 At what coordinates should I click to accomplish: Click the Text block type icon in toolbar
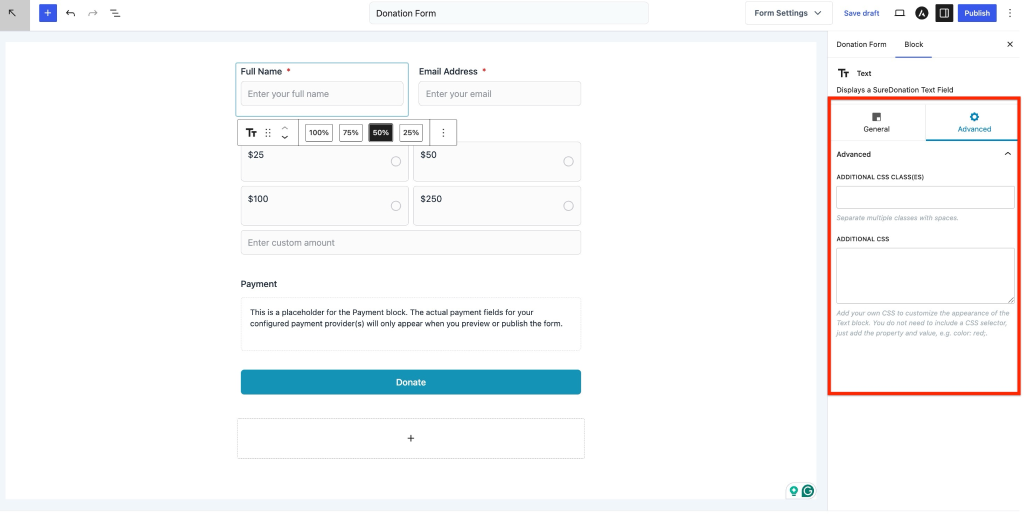click(x=251, y=133)
